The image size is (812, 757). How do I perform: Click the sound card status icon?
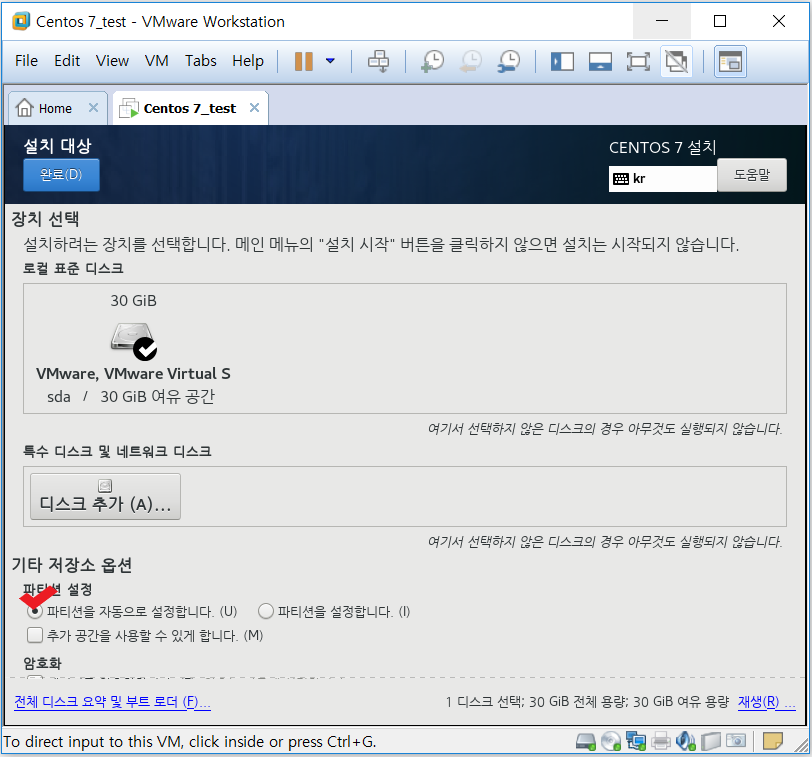point(686,741)
